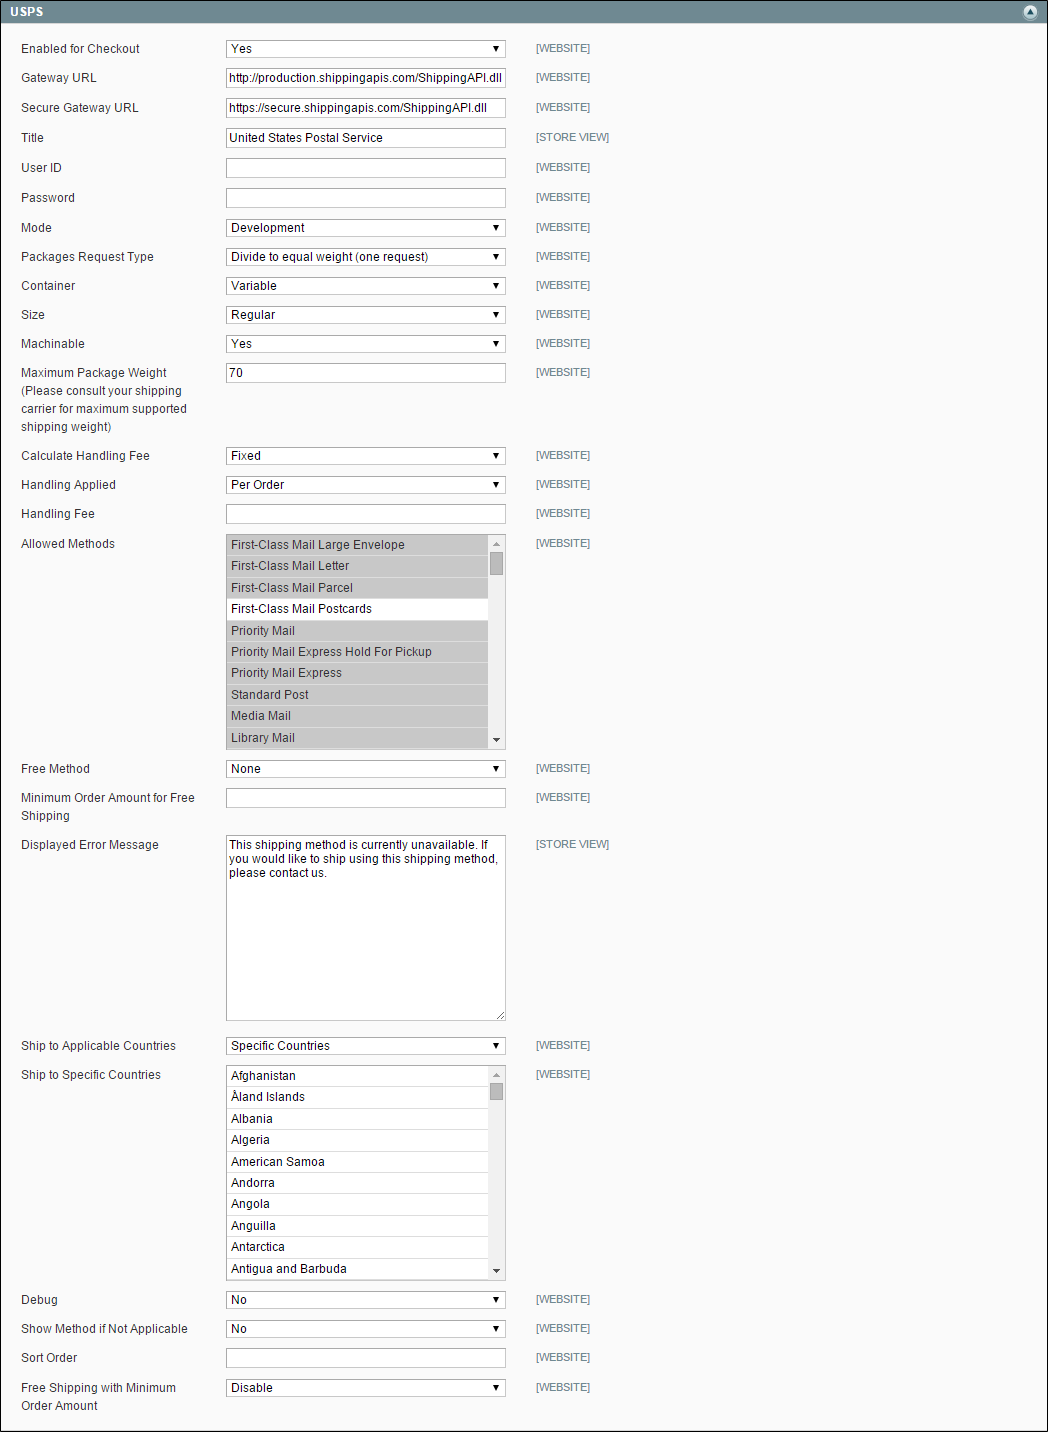Click the Gateway URL input field
Image resolution: width=1048 pixels, height=1432 pixels.
click(366, 78)
